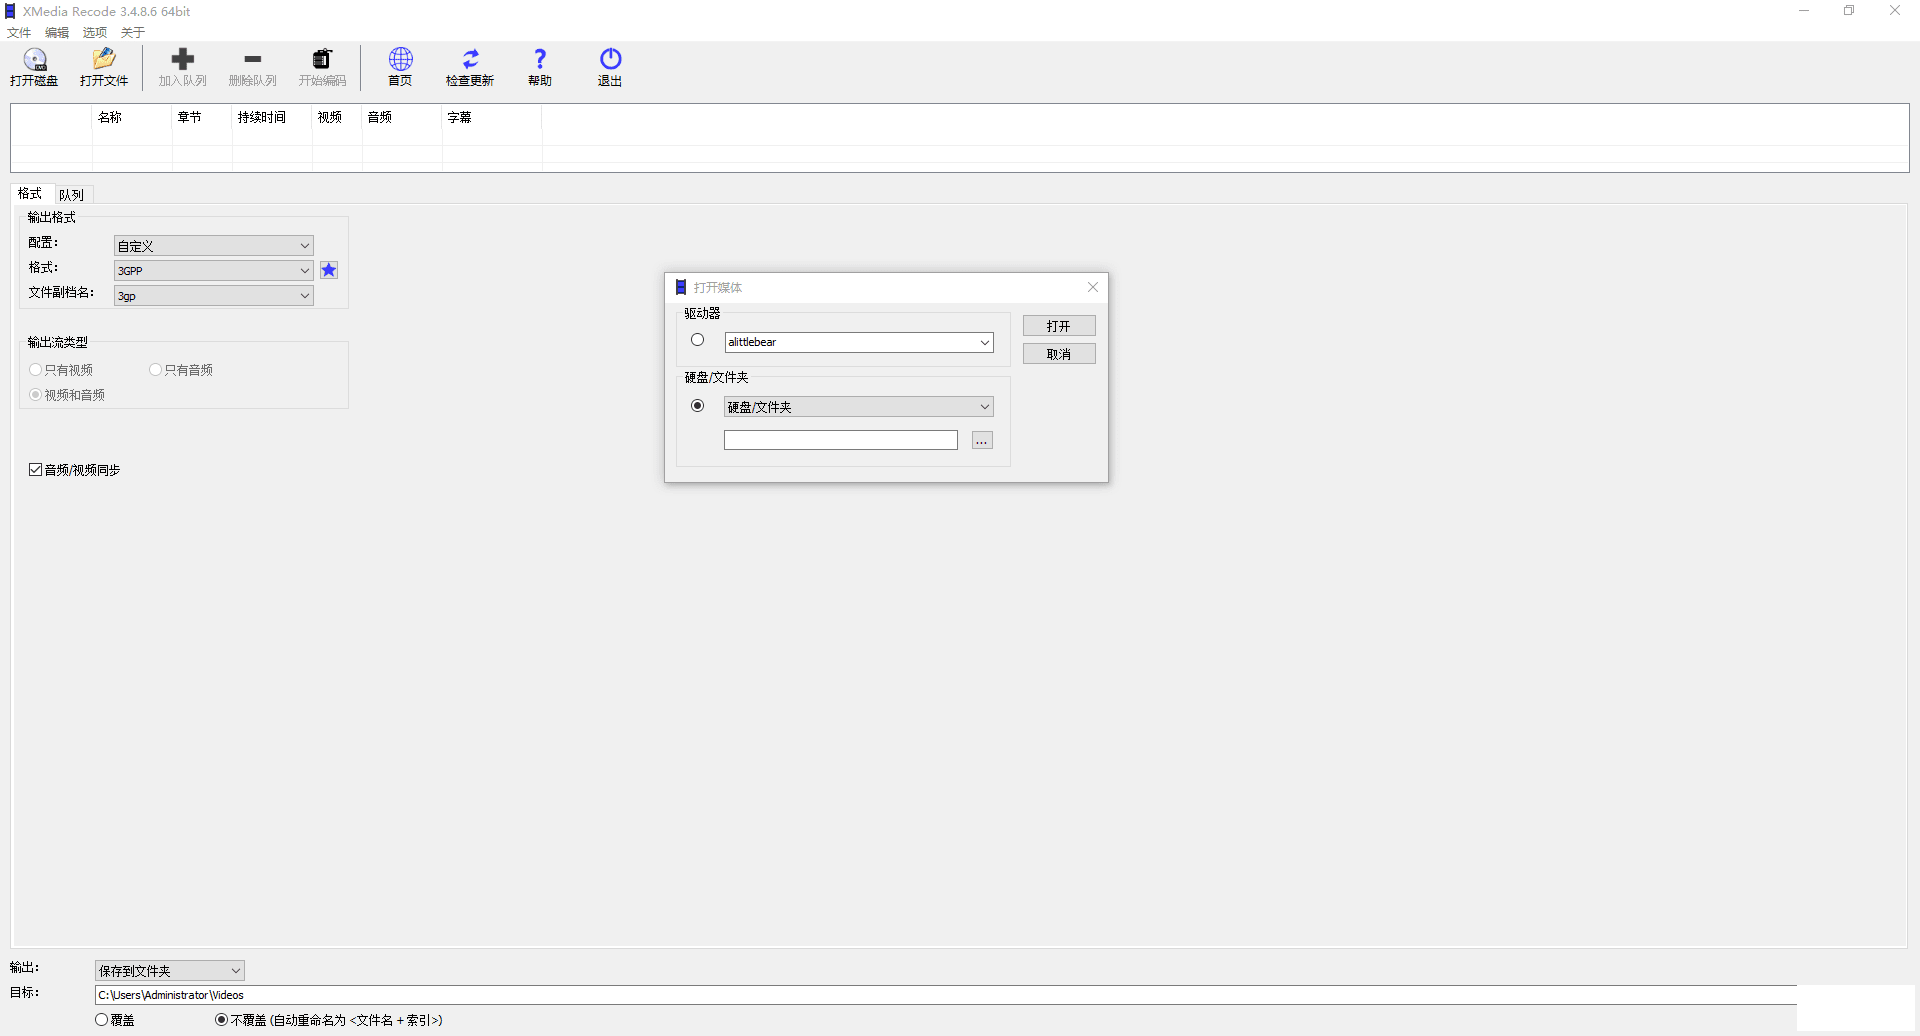Open the Edit (编辑) menu
Image resolution: width=1920 pixels, height=1036 pixels.
point(57,33)
